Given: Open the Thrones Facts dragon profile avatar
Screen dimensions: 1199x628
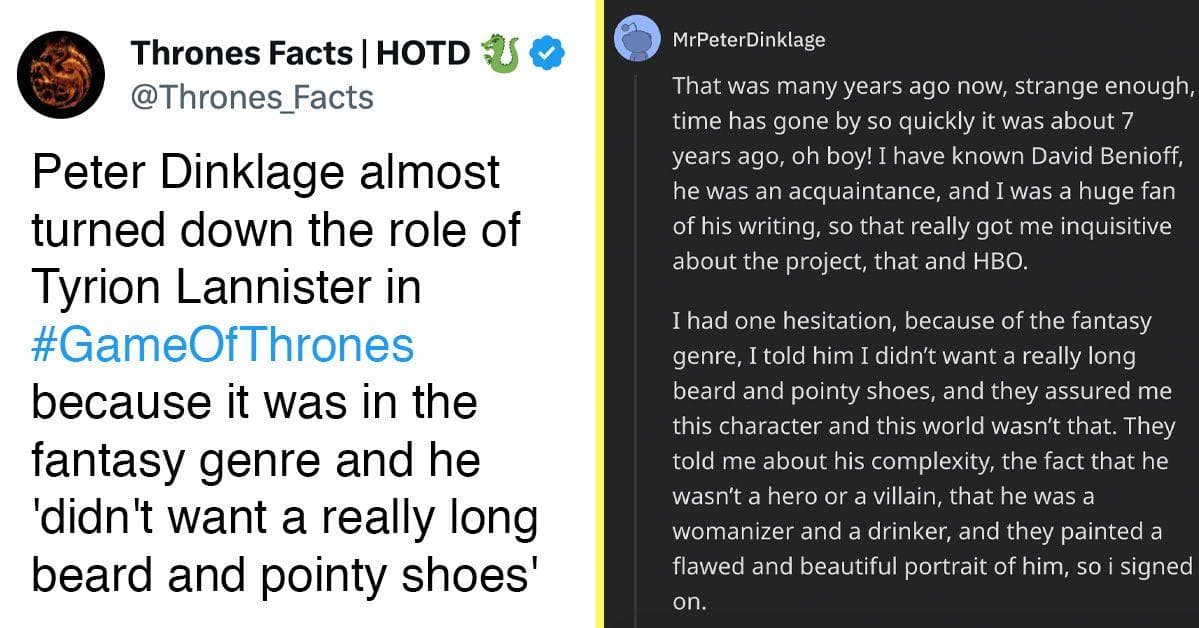Looking at the screenshot, I should tap(60, 74).
